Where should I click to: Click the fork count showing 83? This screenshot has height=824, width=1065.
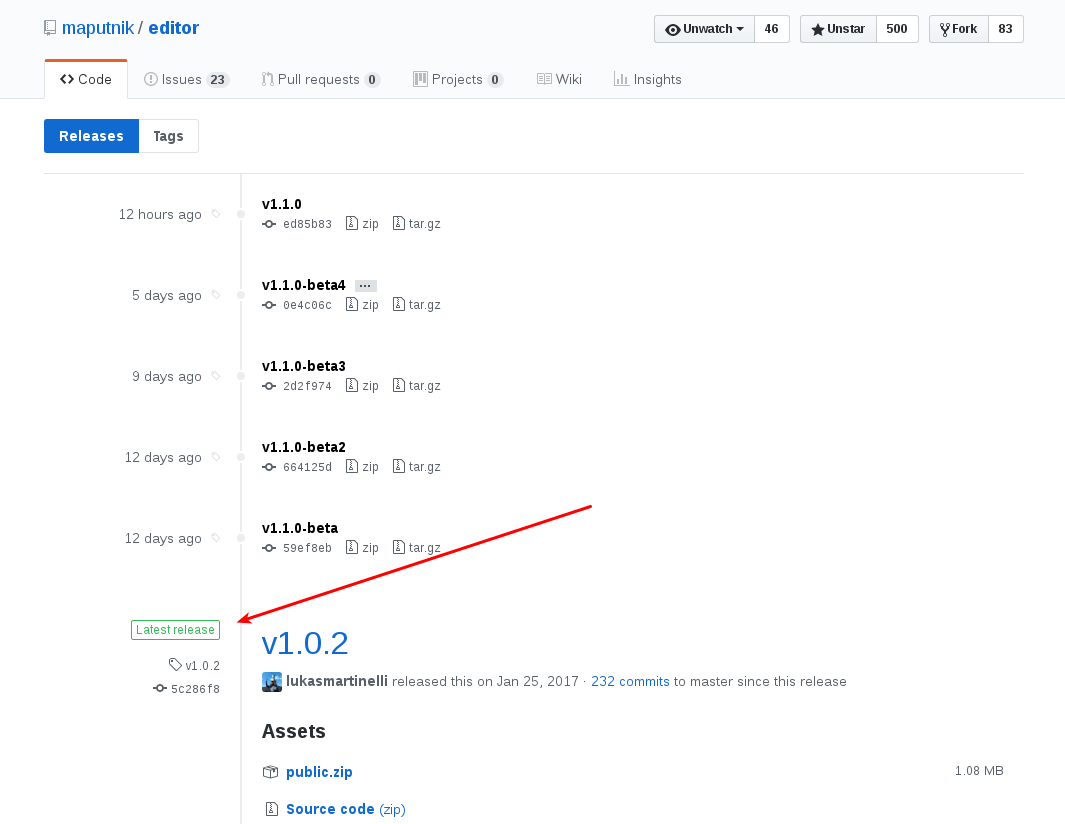pyautogui.click(x=1005, y=28)
